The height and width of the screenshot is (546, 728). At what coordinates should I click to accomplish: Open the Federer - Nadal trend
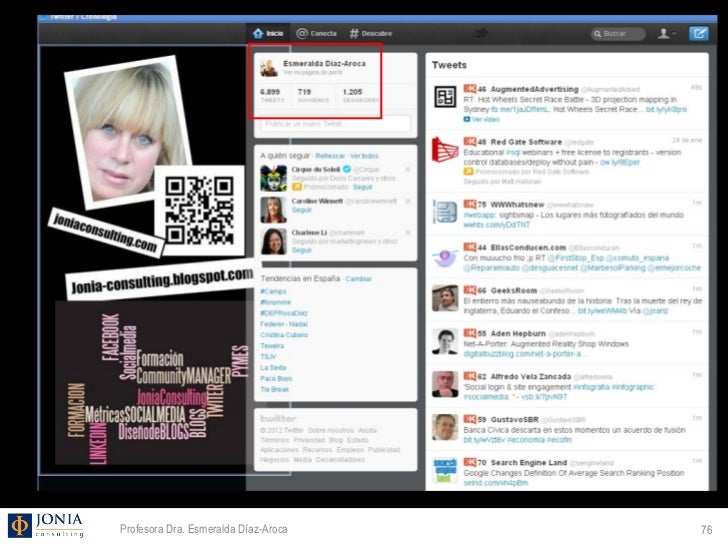pos(284,324)
